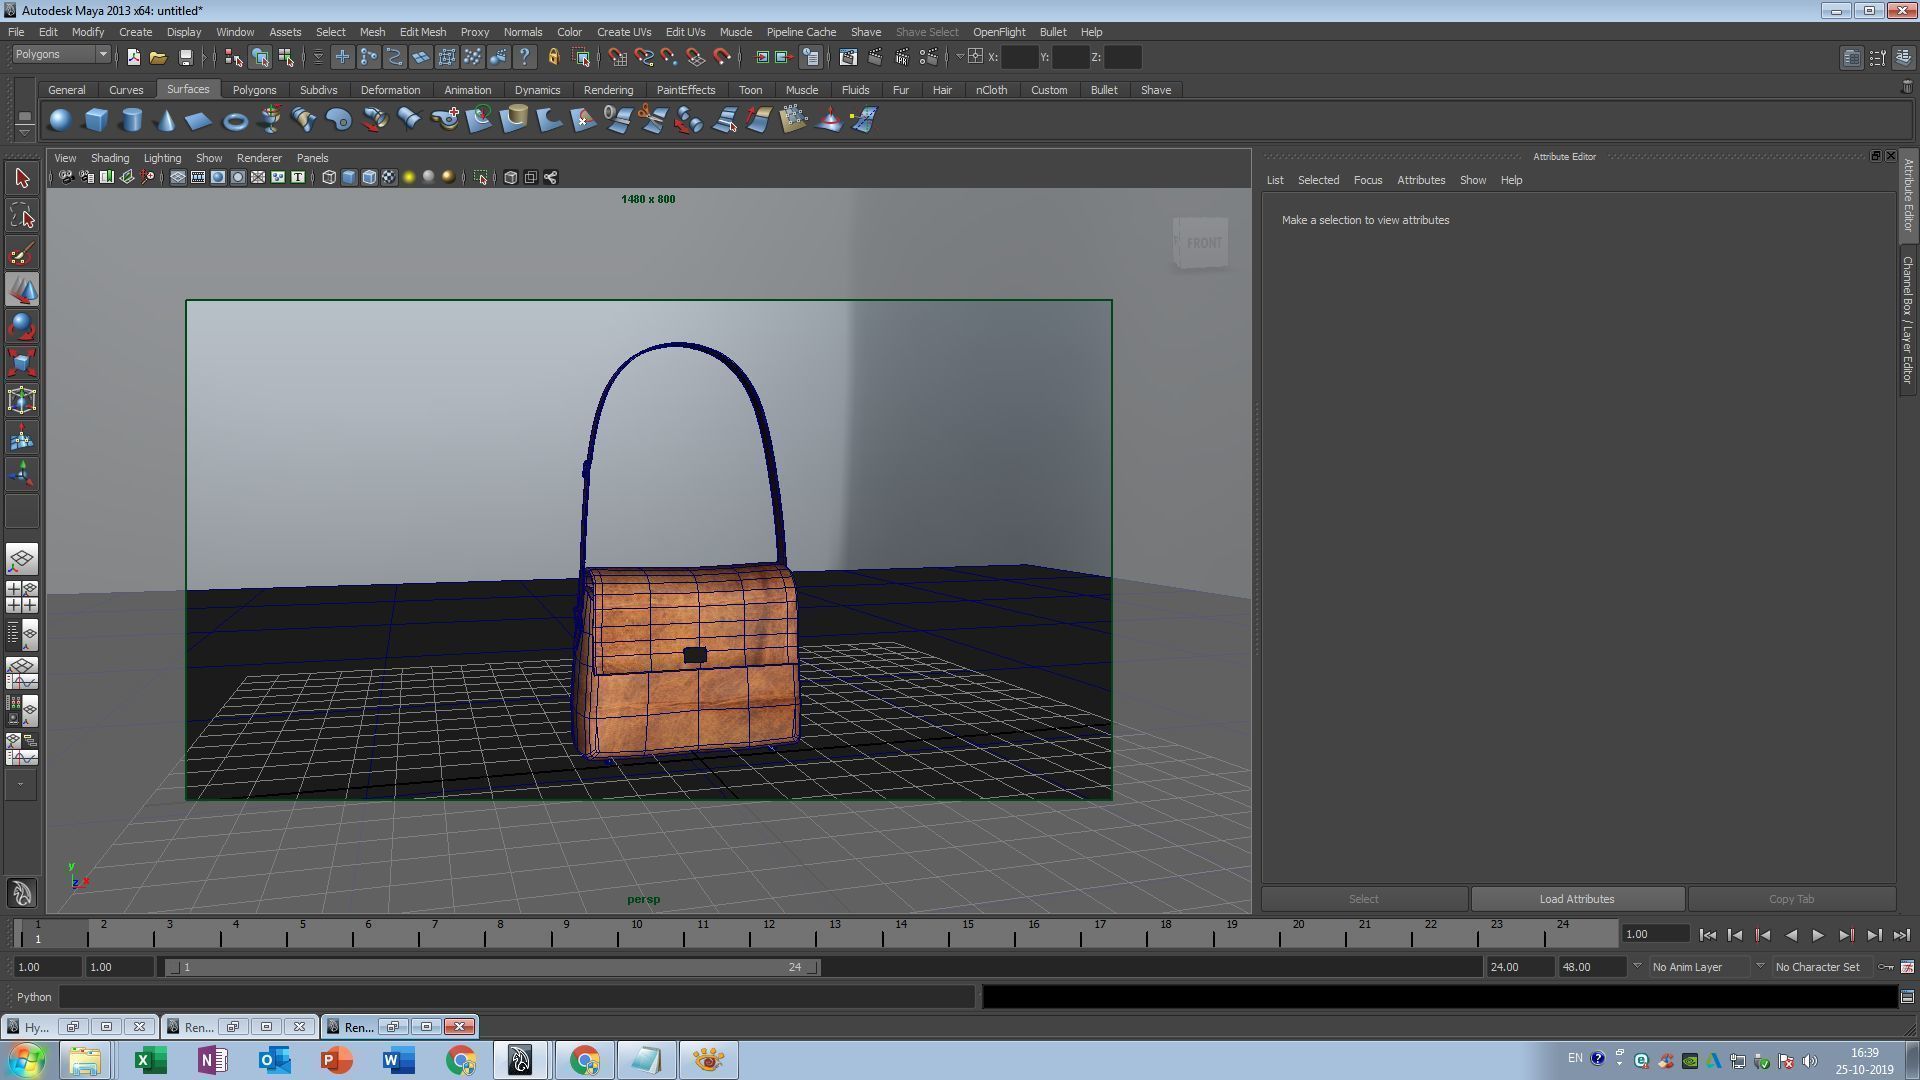Play the animation backwards

click(1791, 935)
